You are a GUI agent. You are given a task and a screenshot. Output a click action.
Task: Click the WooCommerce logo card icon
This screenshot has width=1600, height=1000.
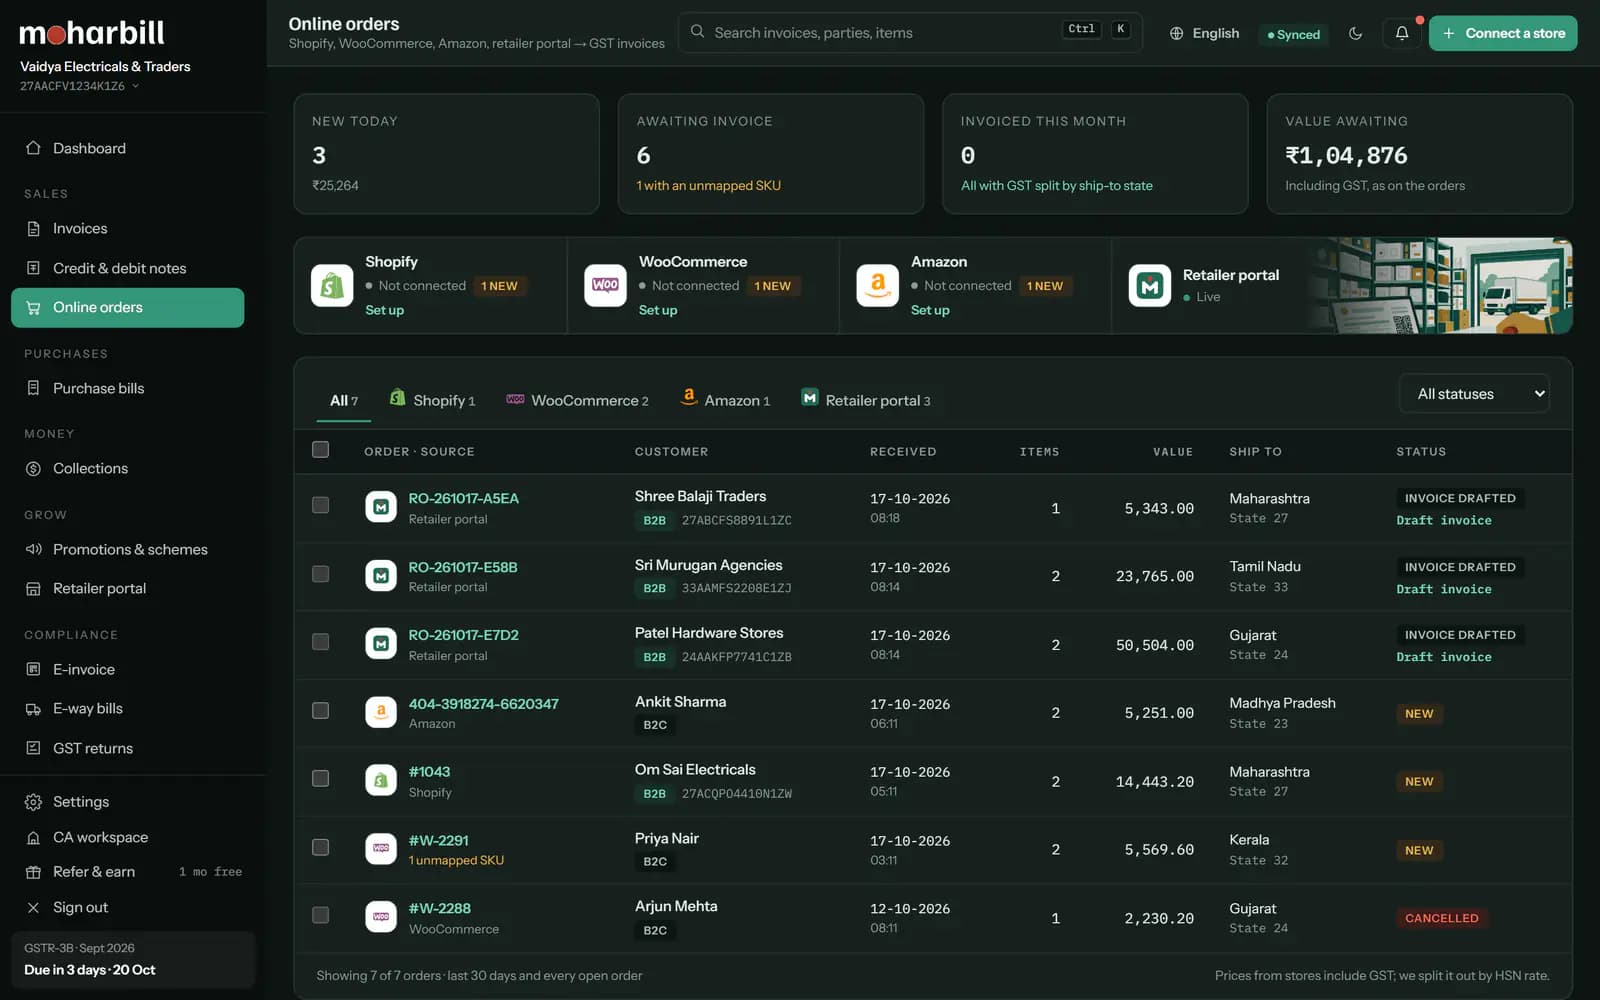605,286
